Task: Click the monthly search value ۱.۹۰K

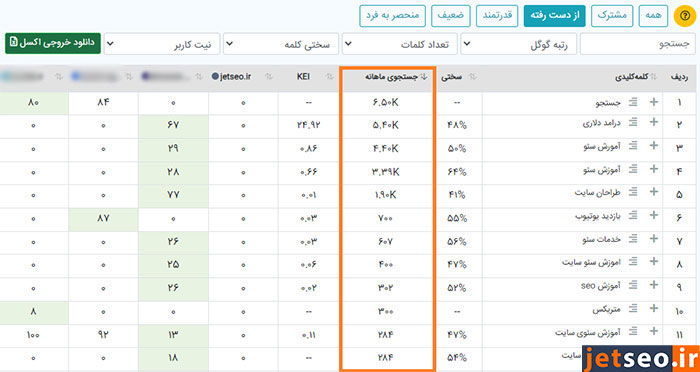Action: click(385, 195)
